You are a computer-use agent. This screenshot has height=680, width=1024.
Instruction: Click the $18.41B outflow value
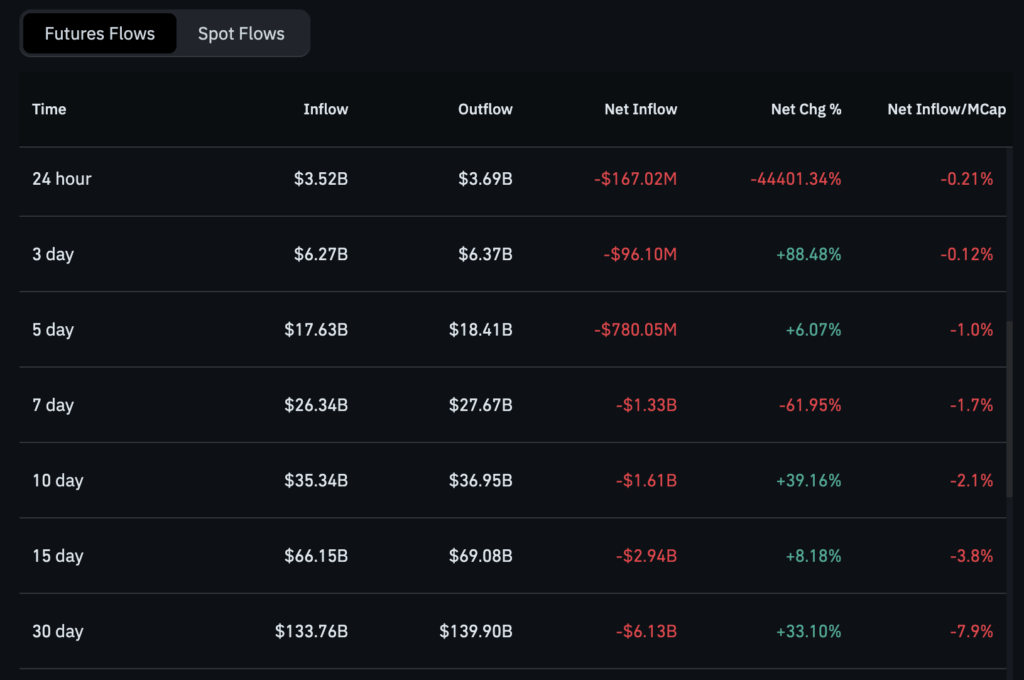tap(481, 330)
